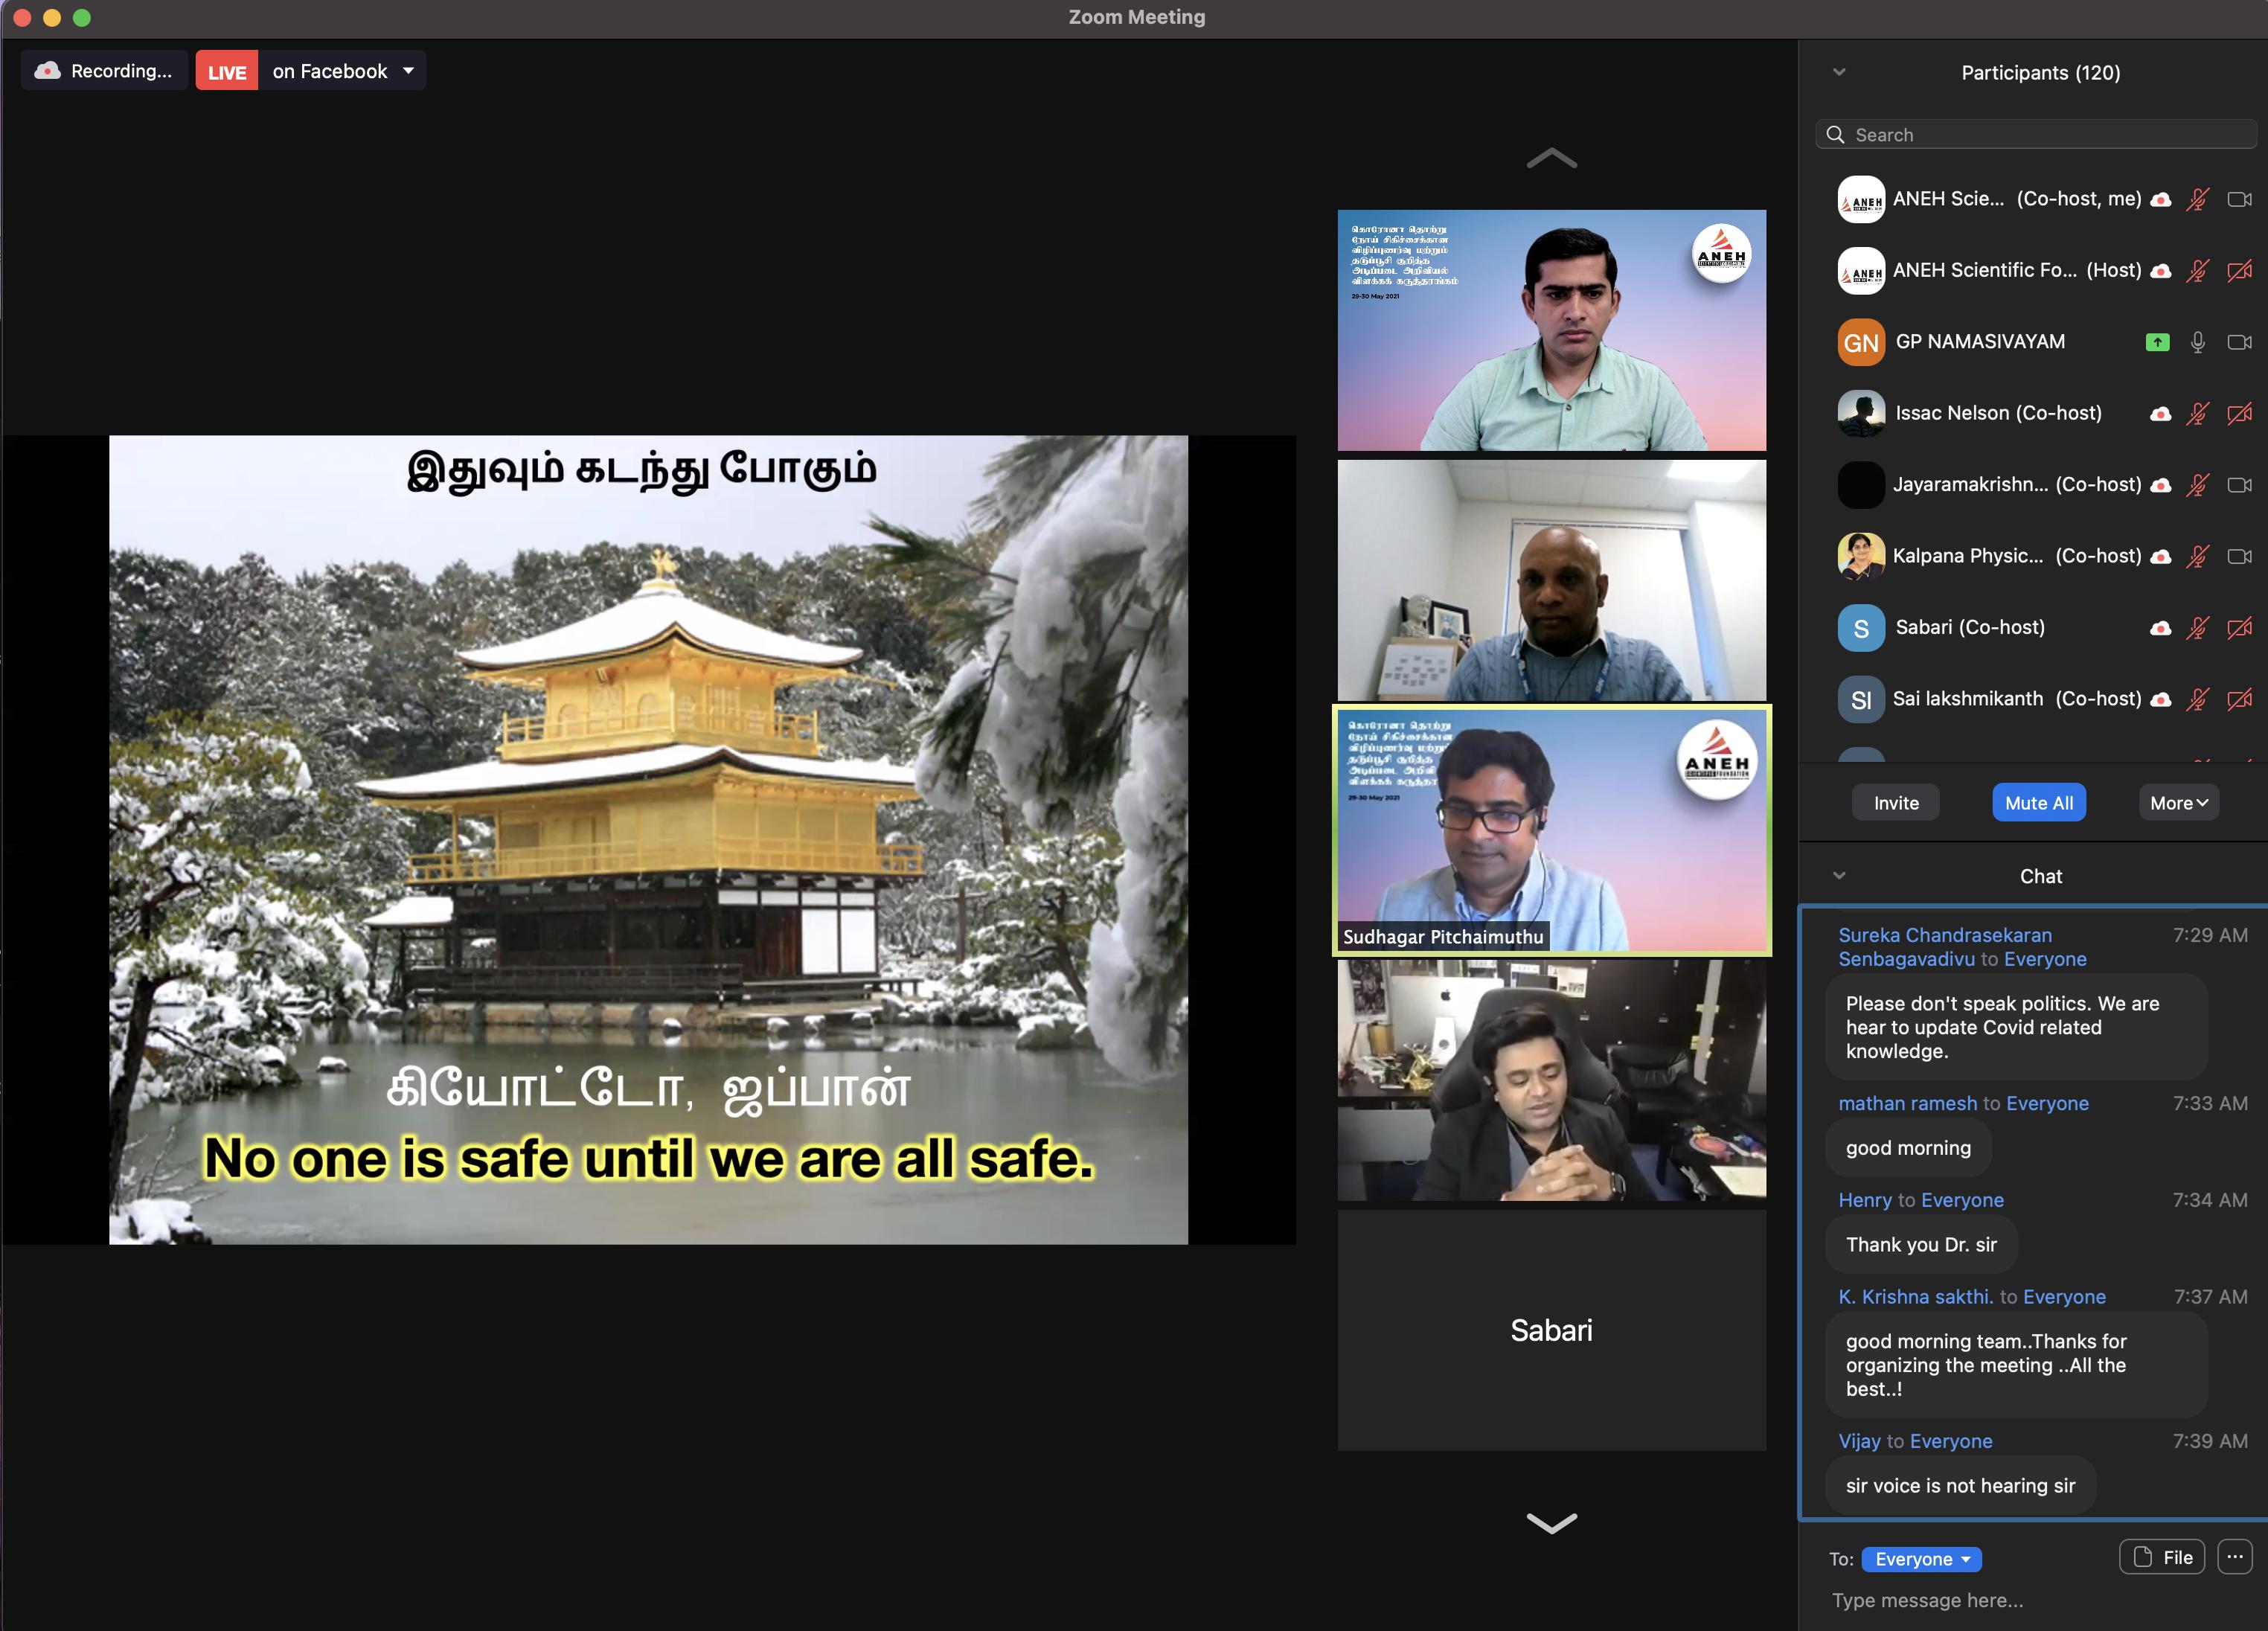Click the magnifier icon in Search

click(x=1835, y=135)
